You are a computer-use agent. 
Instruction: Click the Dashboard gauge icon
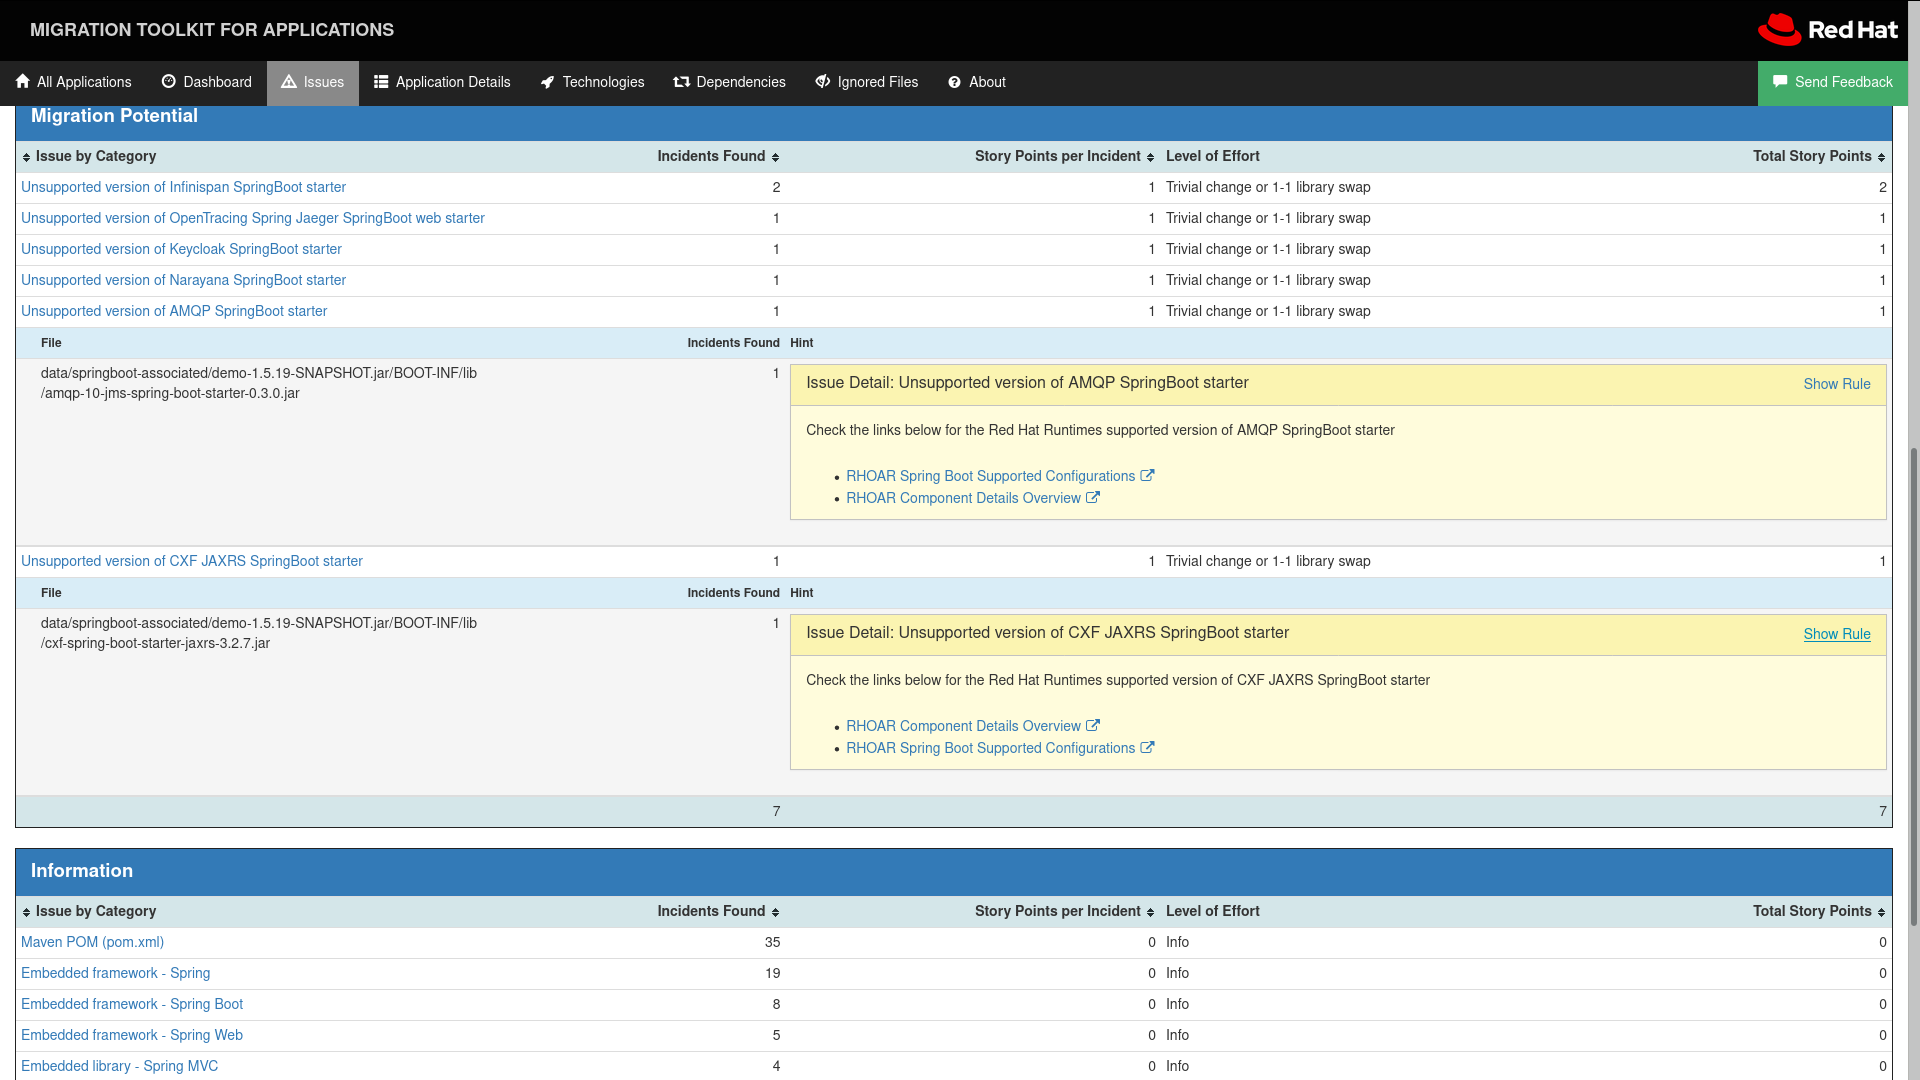(168, 82)
